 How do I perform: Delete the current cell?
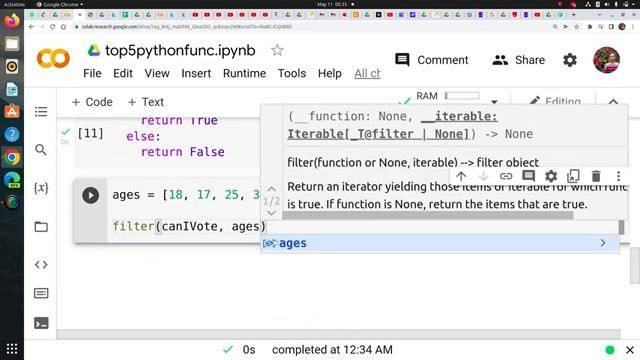coord(596,176)
